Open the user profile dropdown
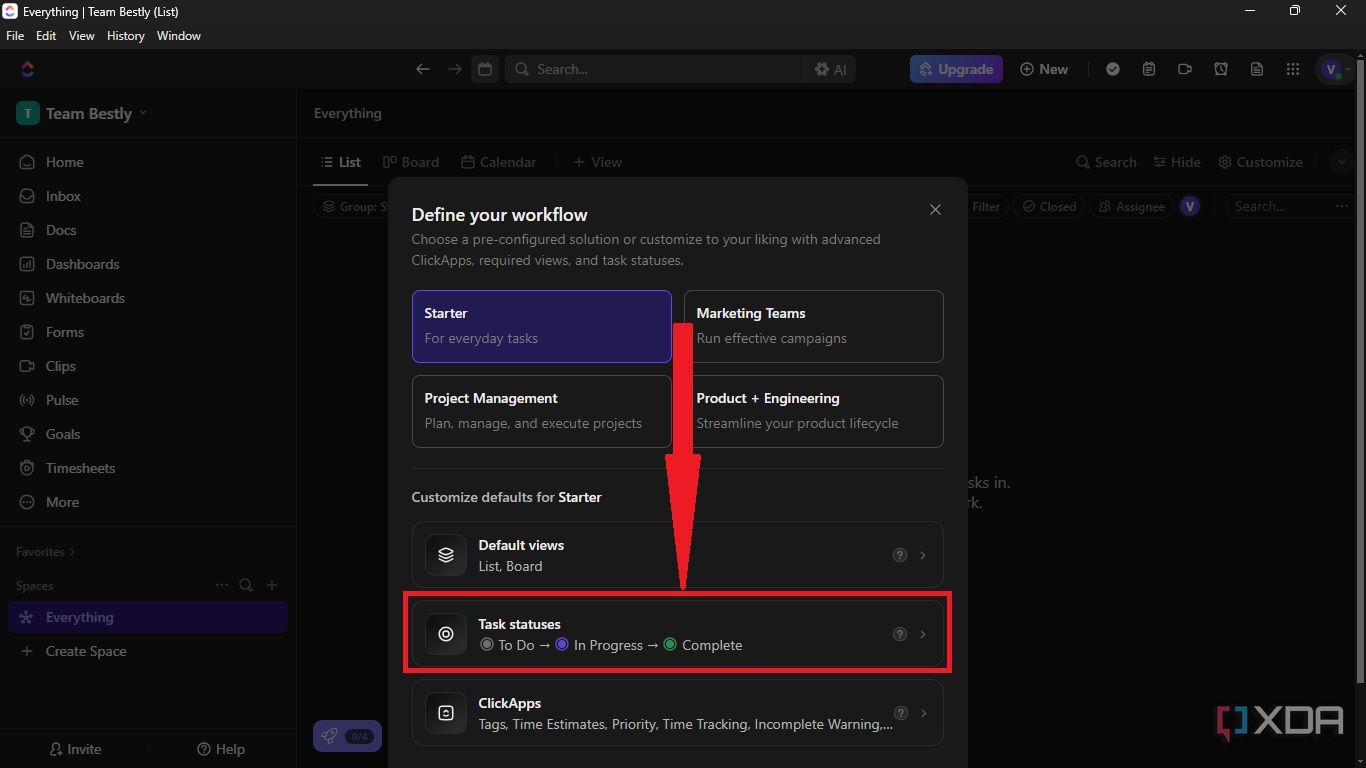This screenshot has width=1366, height=768. tap(1336, 69)
